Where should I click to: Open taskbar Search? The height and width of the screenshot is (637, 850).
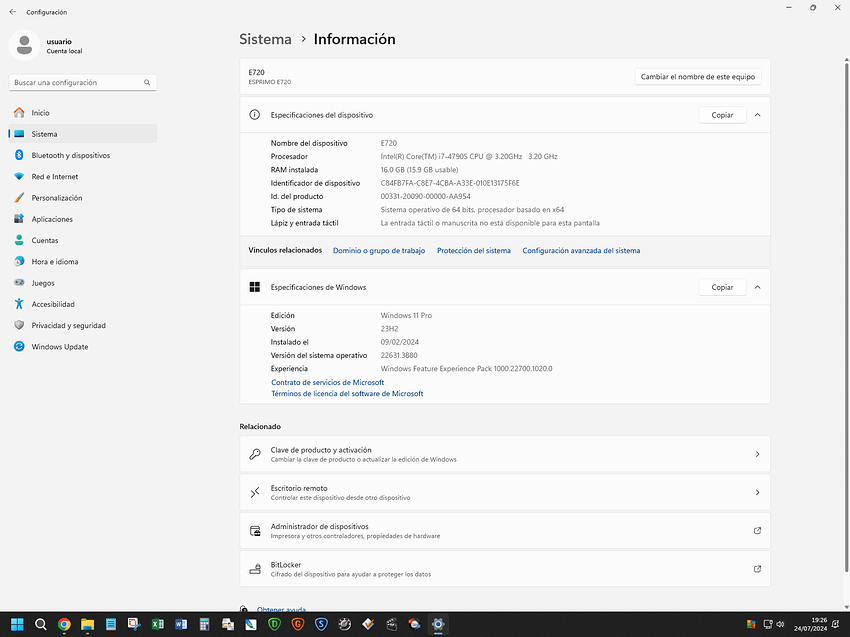pyautogui.click(x=41, y=625)
